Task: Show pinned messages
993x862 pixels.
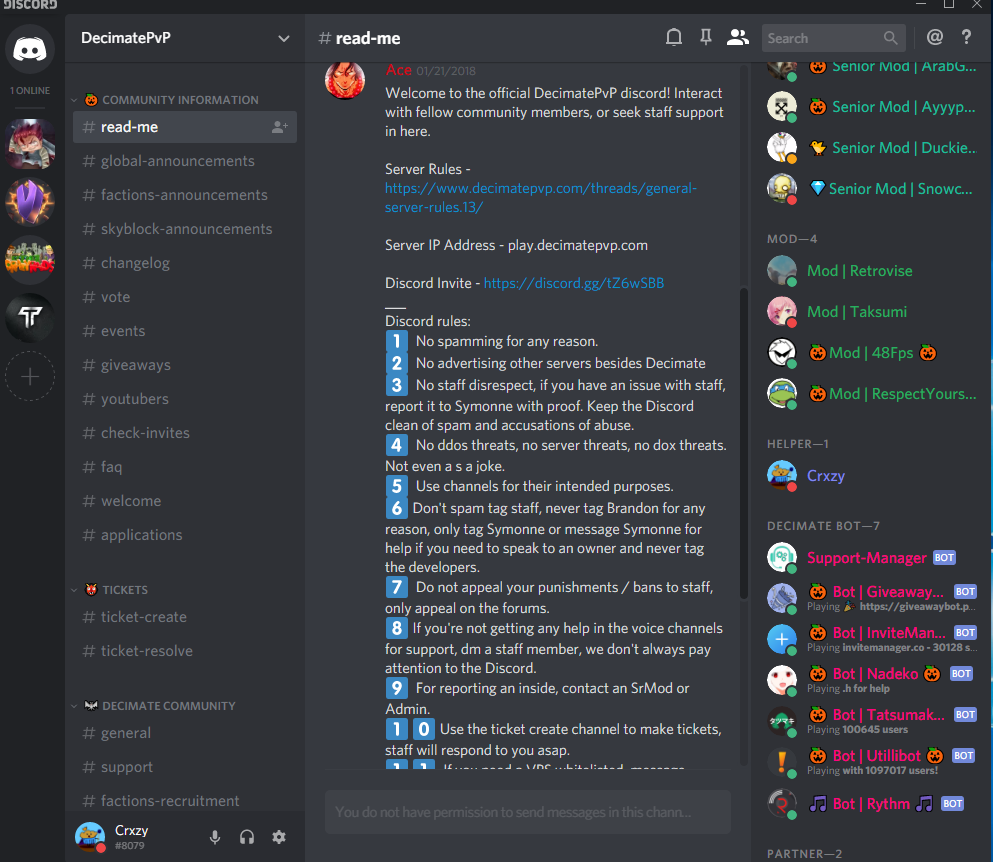Action: coord(705,38)
